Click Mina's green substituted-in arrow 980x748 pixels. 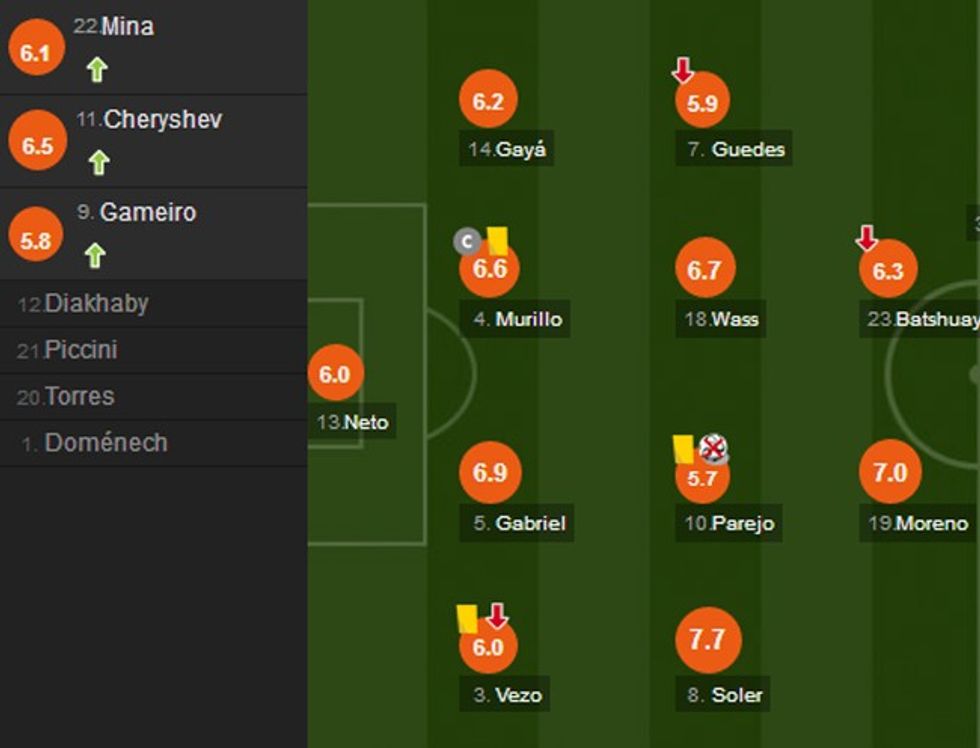pyautogui.click(x=96, y=69)
